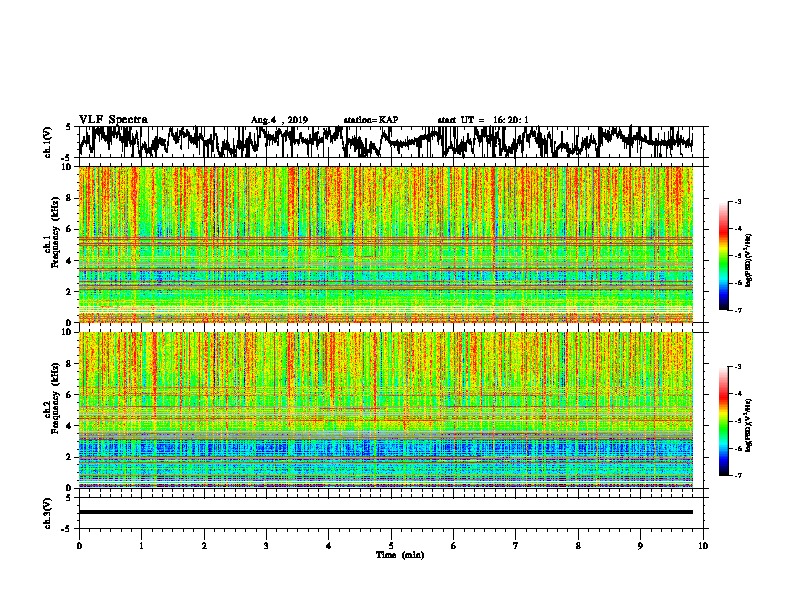
Task: Click the "-7" bottom label of ch.2 colorbar
Action: pyautogui.click(x=737, y=475)
